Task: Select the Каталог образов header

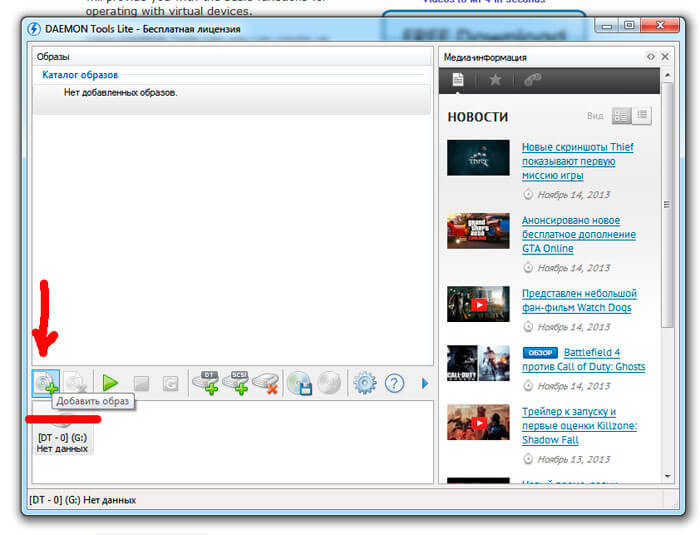Action: (x=80, y=75)
